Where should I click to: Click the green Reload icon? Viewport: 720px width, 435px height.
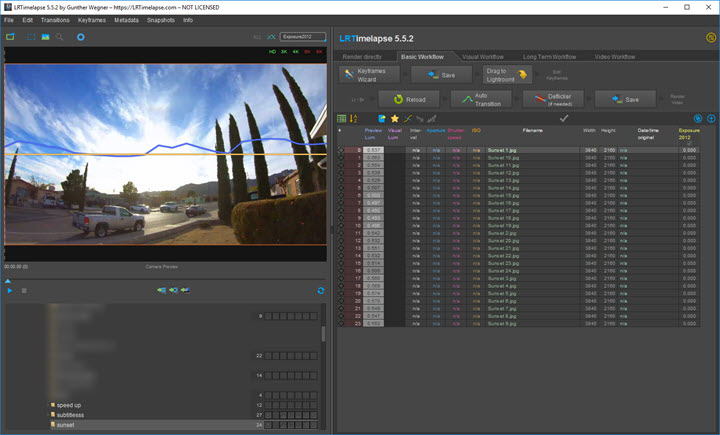396,98
